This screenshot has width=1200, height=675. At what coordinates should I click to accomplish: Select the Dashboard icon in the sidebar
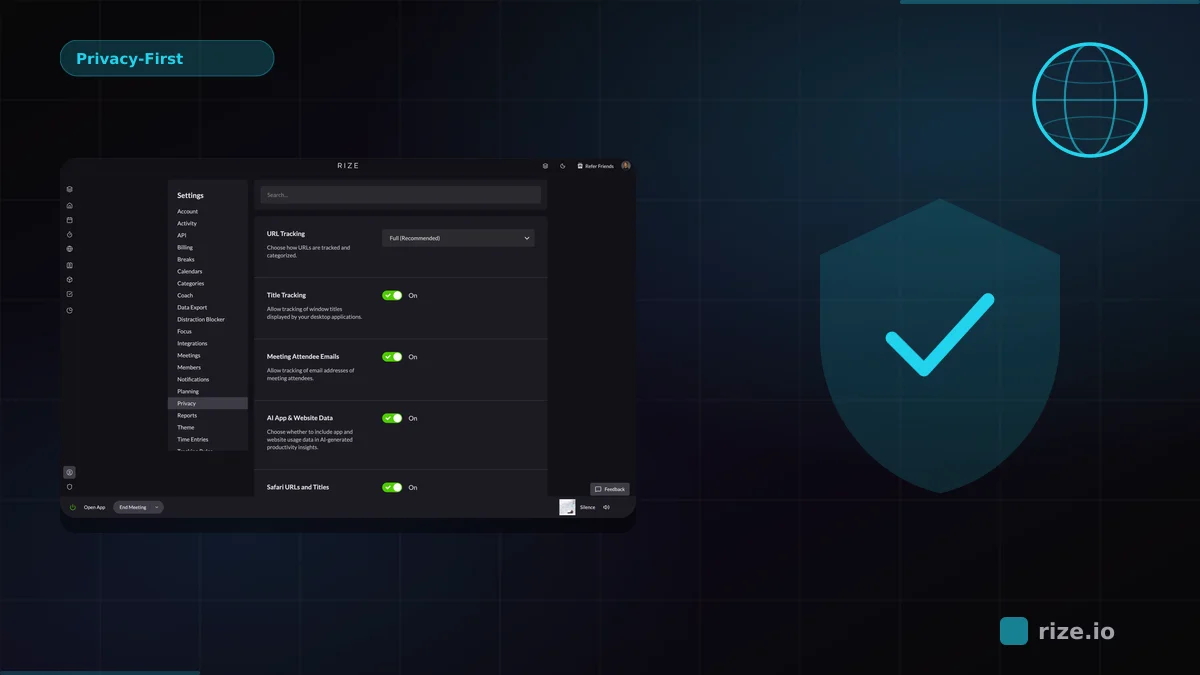tap(69, 188)
